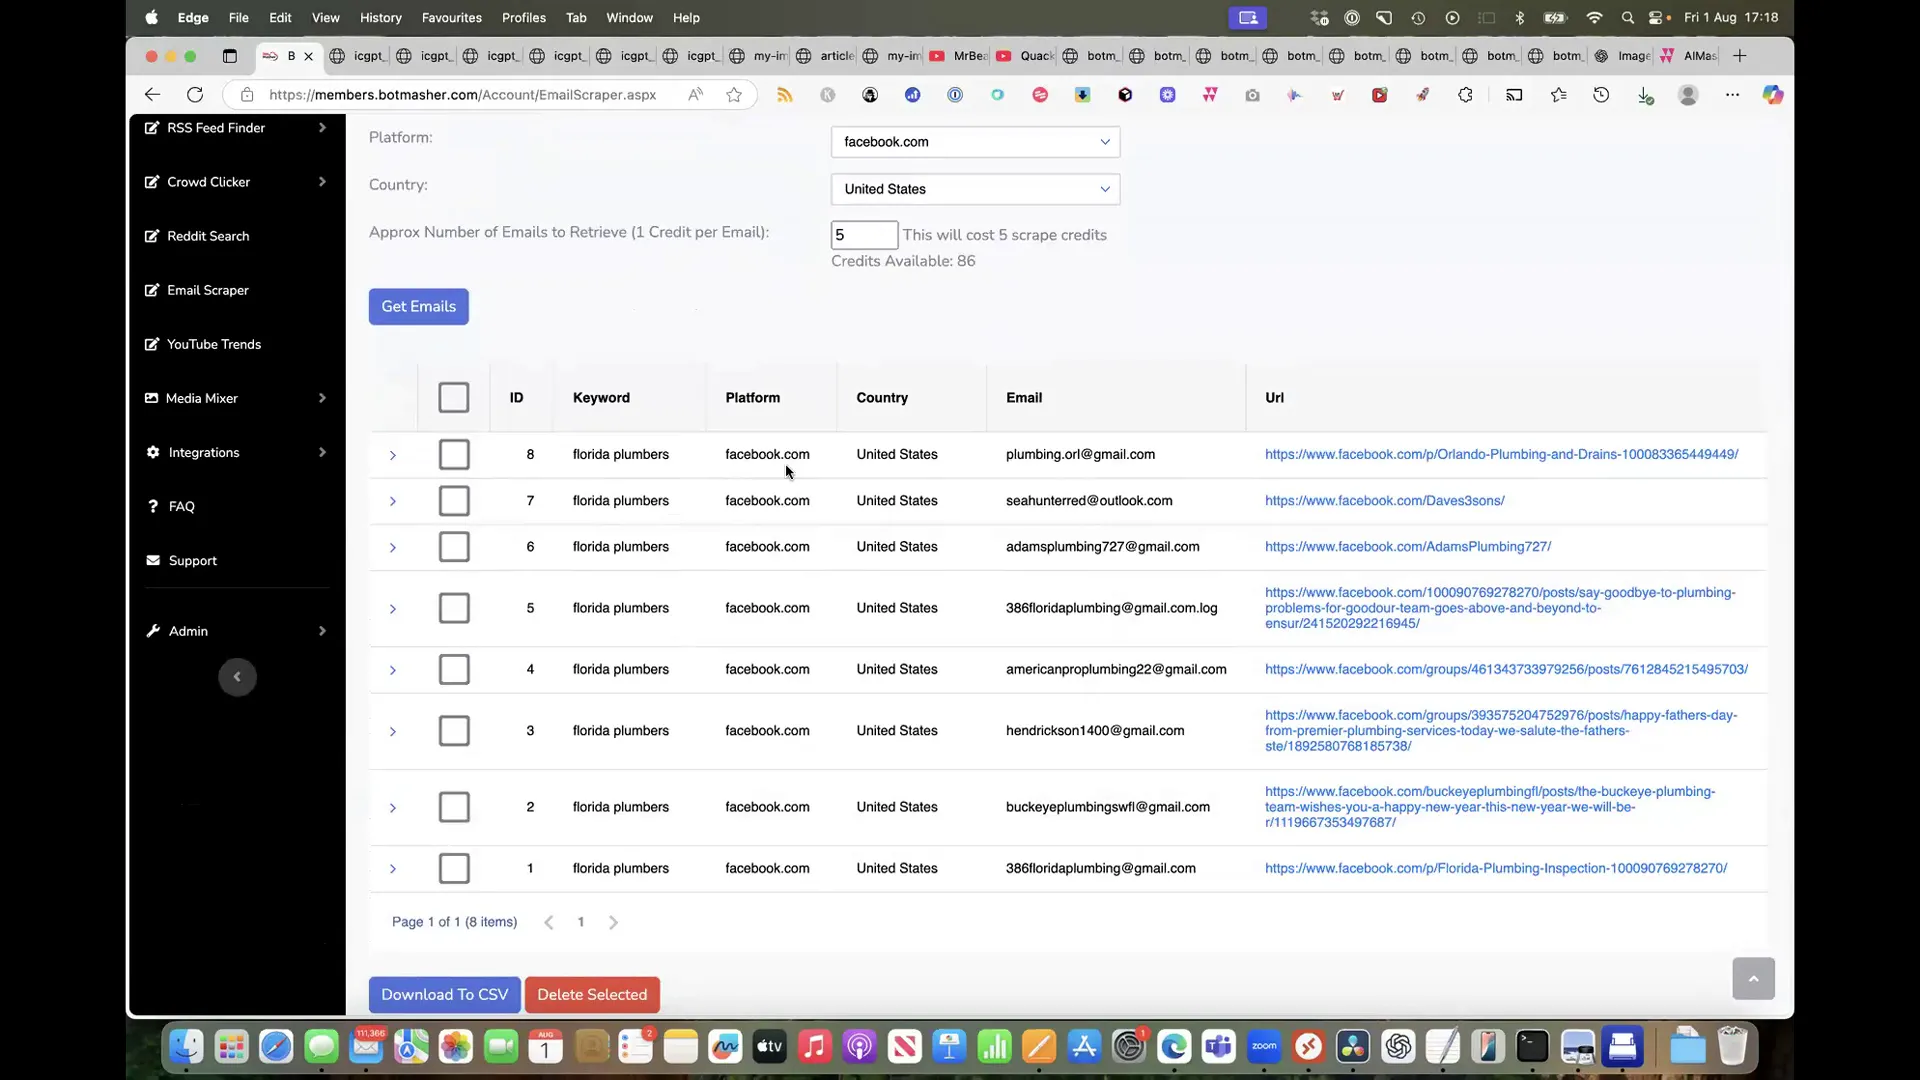This screenshot has height=1080, width=1920.
Task: Check the box for adamsplumbing727 row
Action: 454,547
